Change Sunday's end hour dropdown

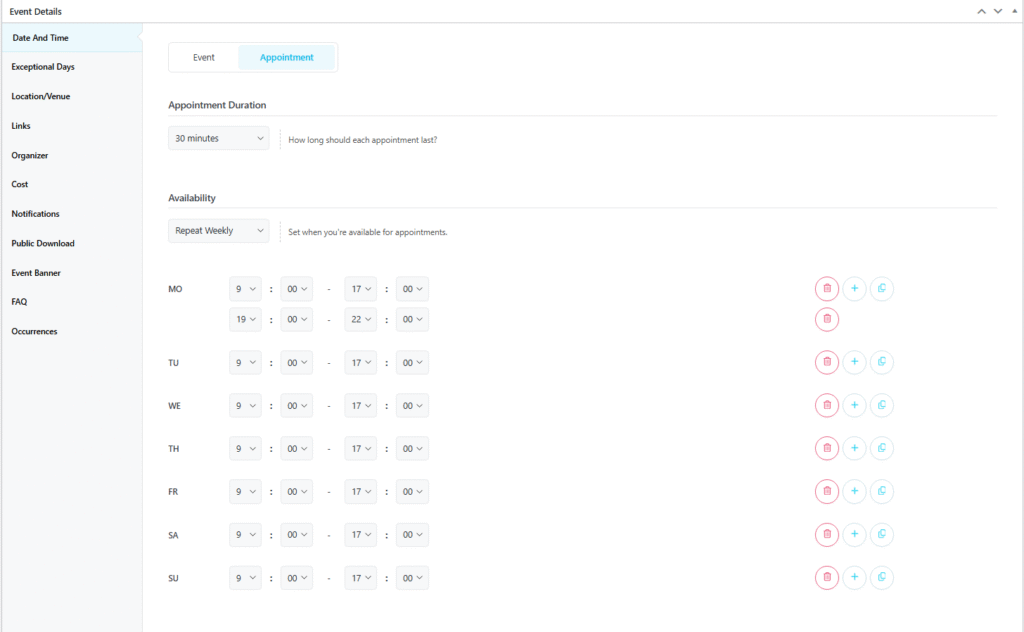coord(361,578)
